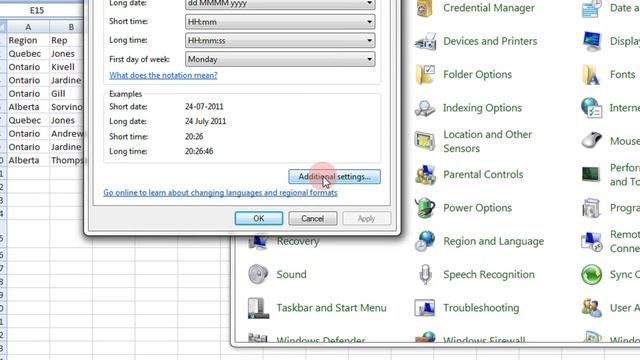Expand the Short time format dropdown
Image resolution: width=640 pixels, height=360 pixels.
click(280, 22)
